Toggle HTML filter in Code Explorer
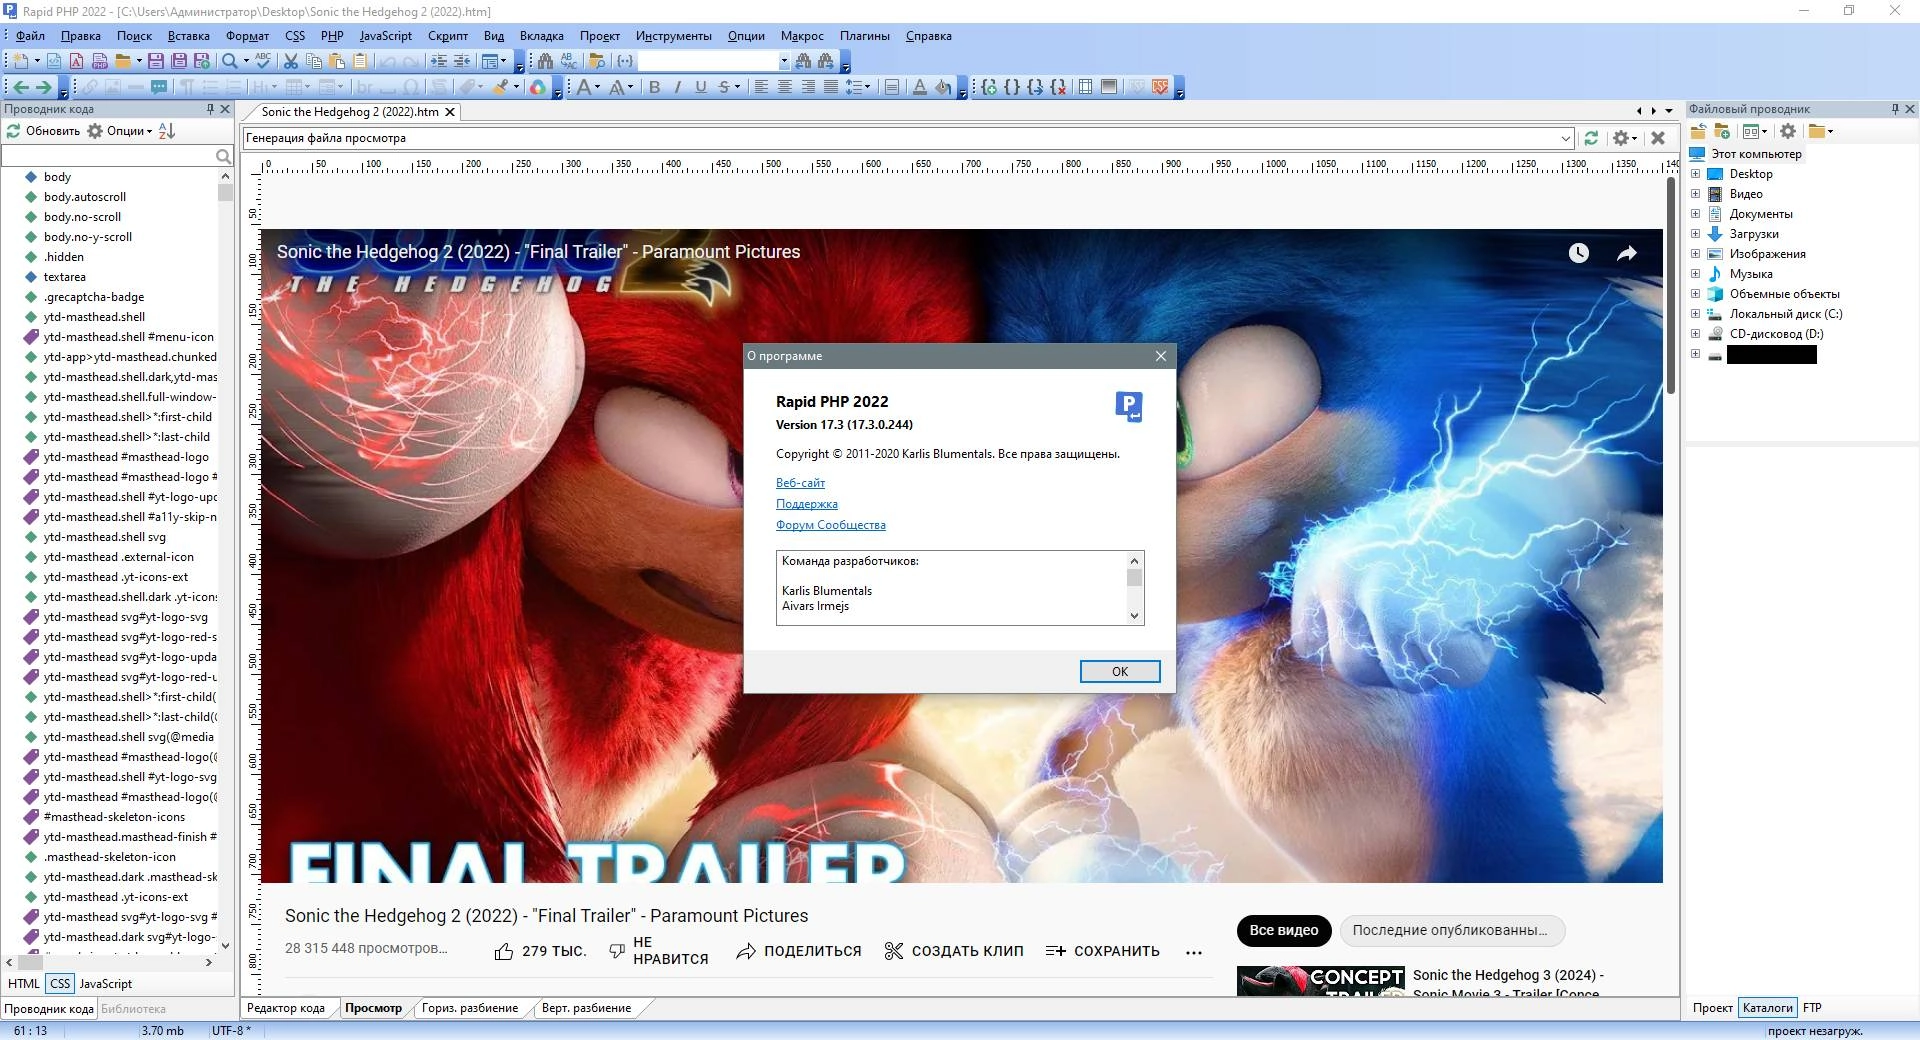The height and width of the screenshot is (1040, 1920). pos(24,984)
